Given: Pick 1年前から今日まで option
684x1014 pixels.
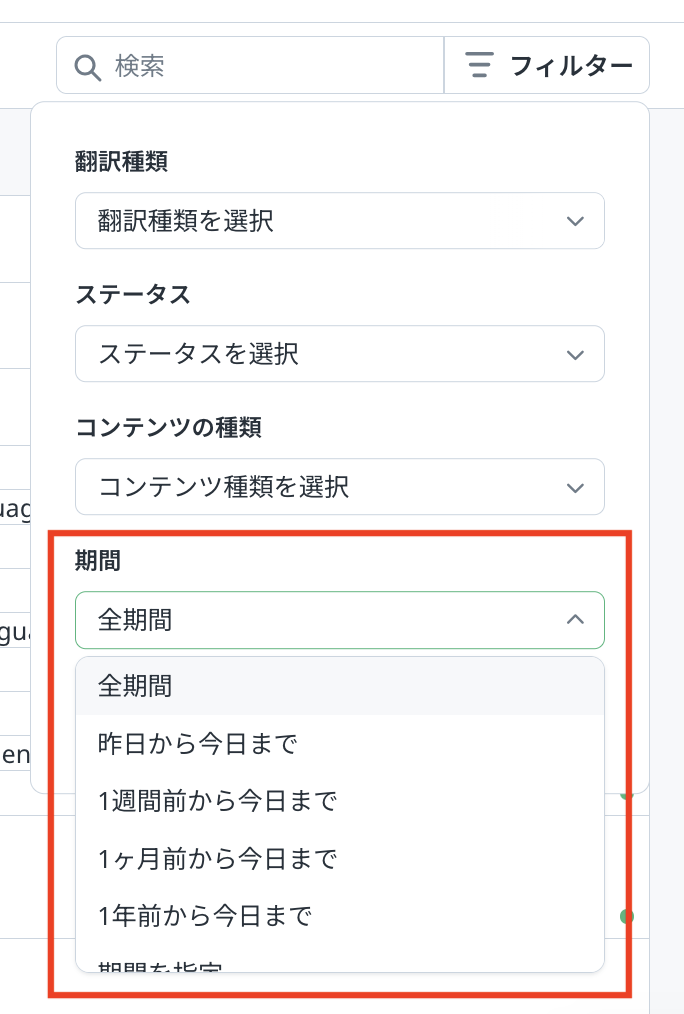Looking at the screenshot, I should click(340, 916).
